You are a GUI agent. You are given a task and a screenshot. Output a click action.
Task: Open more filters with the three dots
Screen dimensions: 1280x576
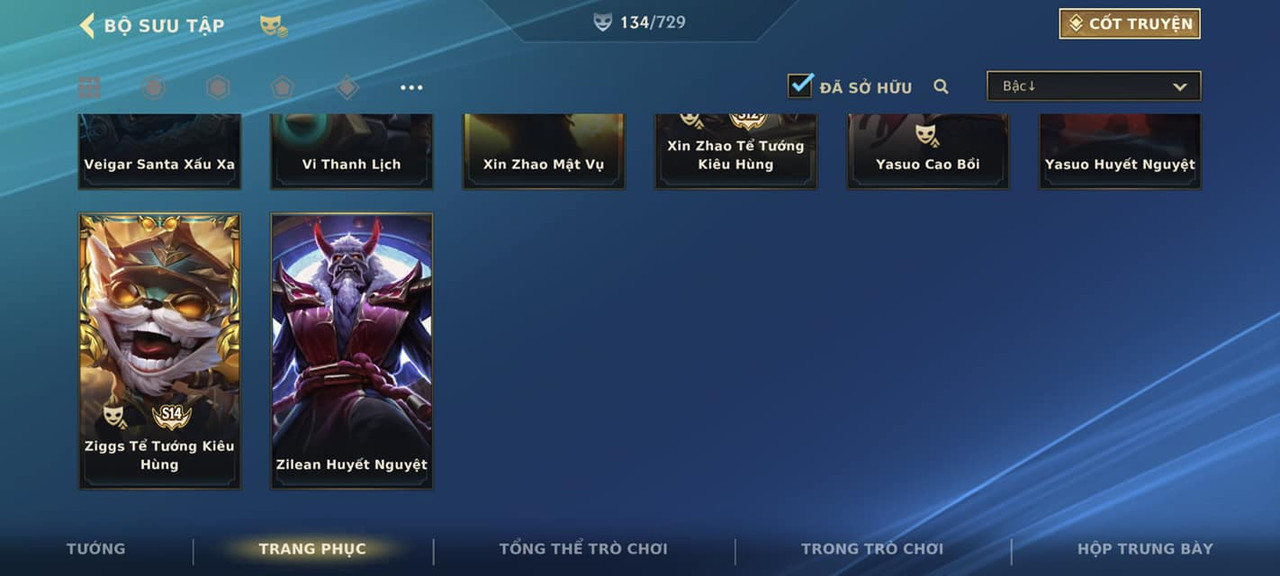point(411,88)
